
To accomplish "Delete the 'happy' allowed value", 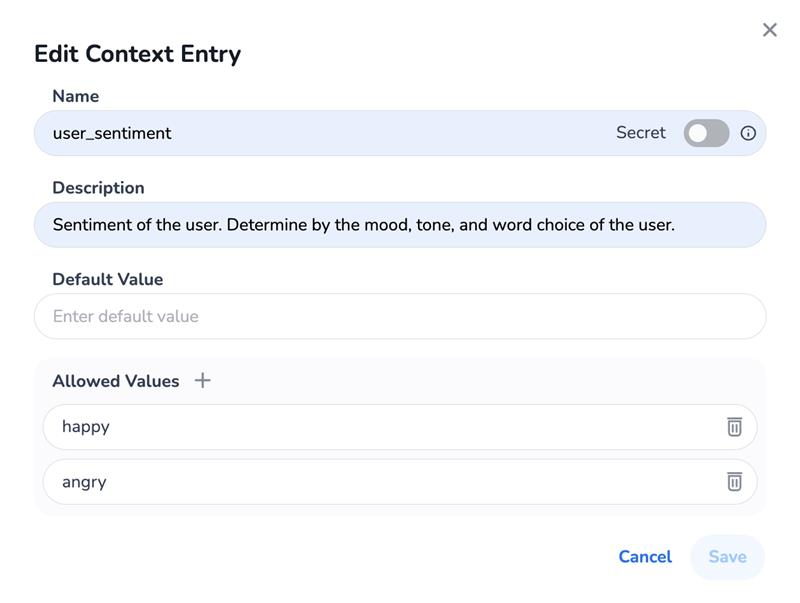I will click(734, 427).
